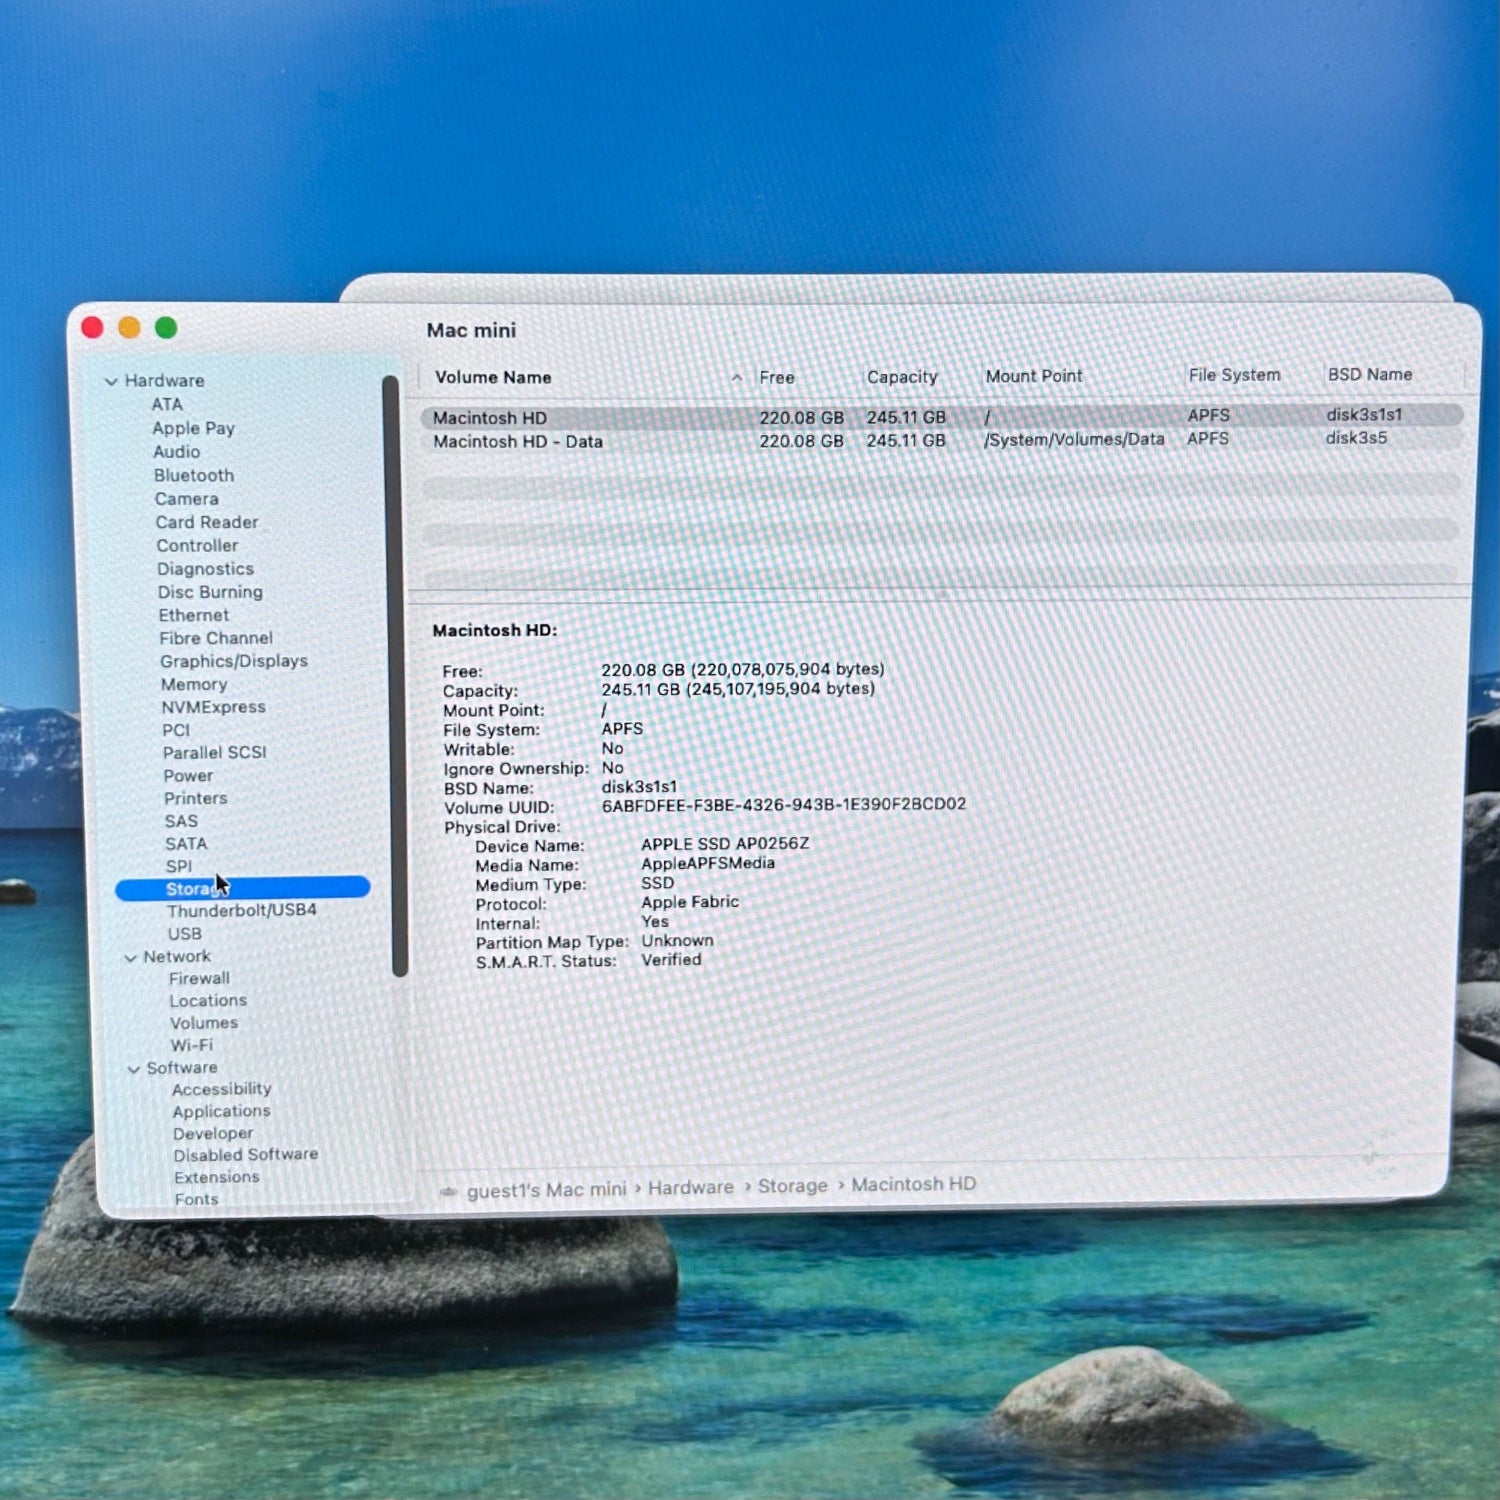Click guest1's Mac mini in the path bar
Image resolution: width=1500 pixels, height=1500 pixels.
point(546,1190)
